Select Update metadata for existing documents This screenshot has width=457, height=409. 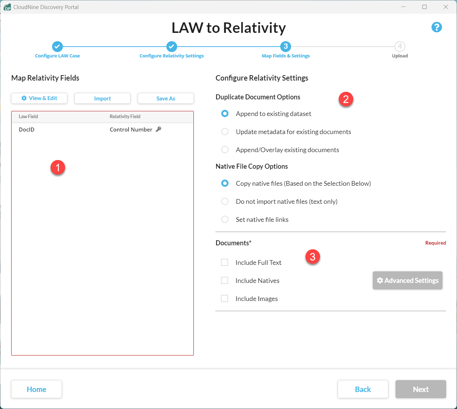[x=225, y=132]
